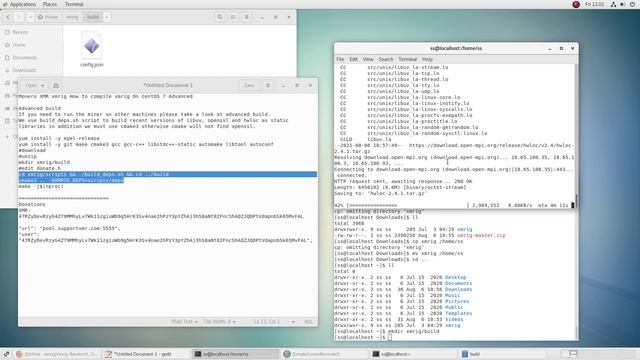Click xmrig-master.zip in terminal listing
Viewport: 640px width, 360px height.
point(481,235)
